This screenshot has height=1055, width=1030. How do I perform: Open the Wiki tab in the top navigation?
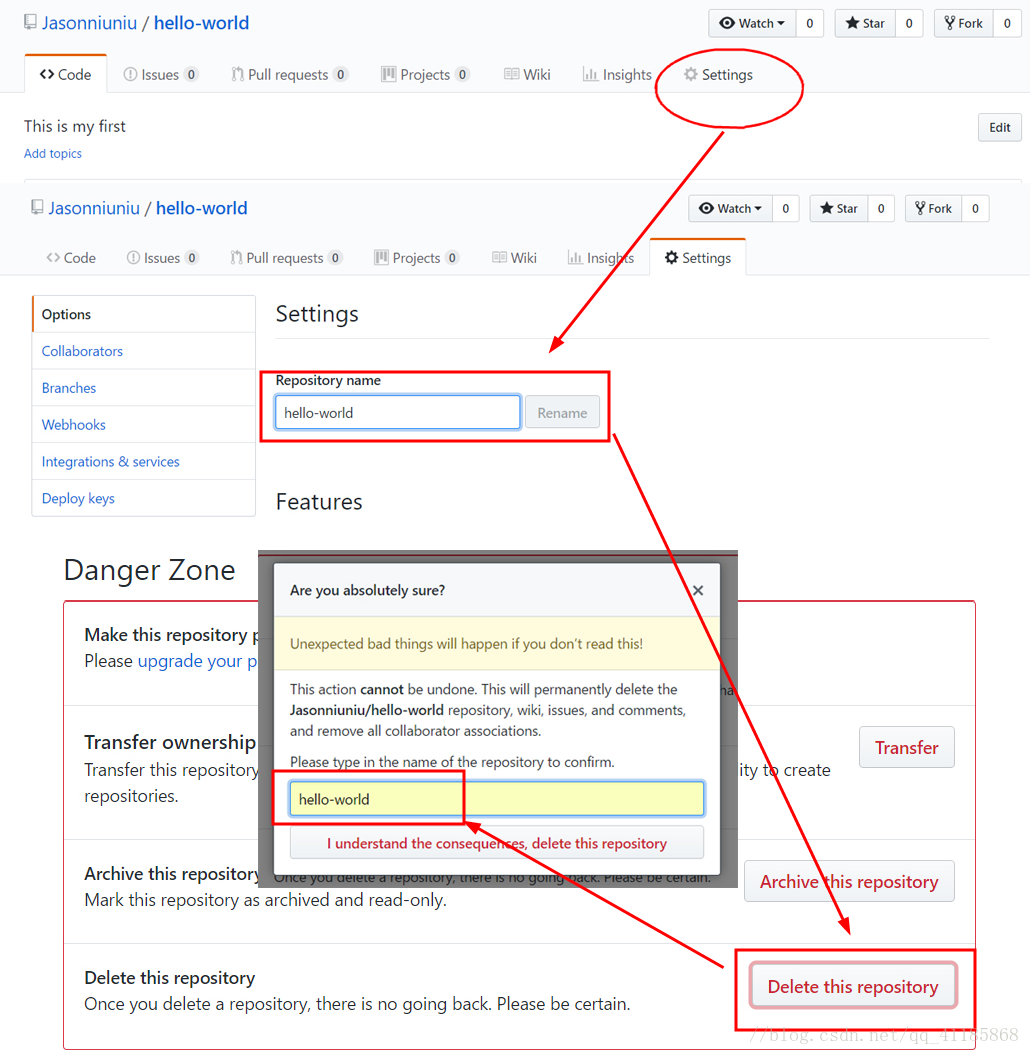point(527,75)
